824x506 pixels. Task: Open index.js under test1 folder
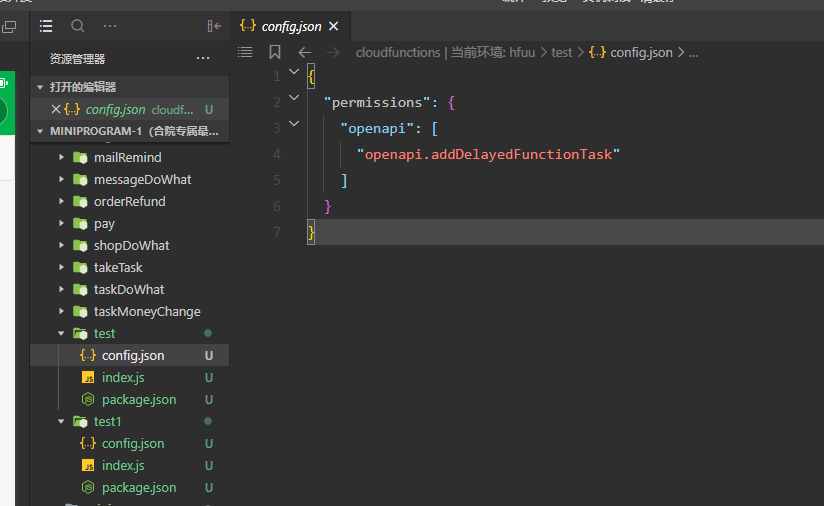(x=130, y=466)
